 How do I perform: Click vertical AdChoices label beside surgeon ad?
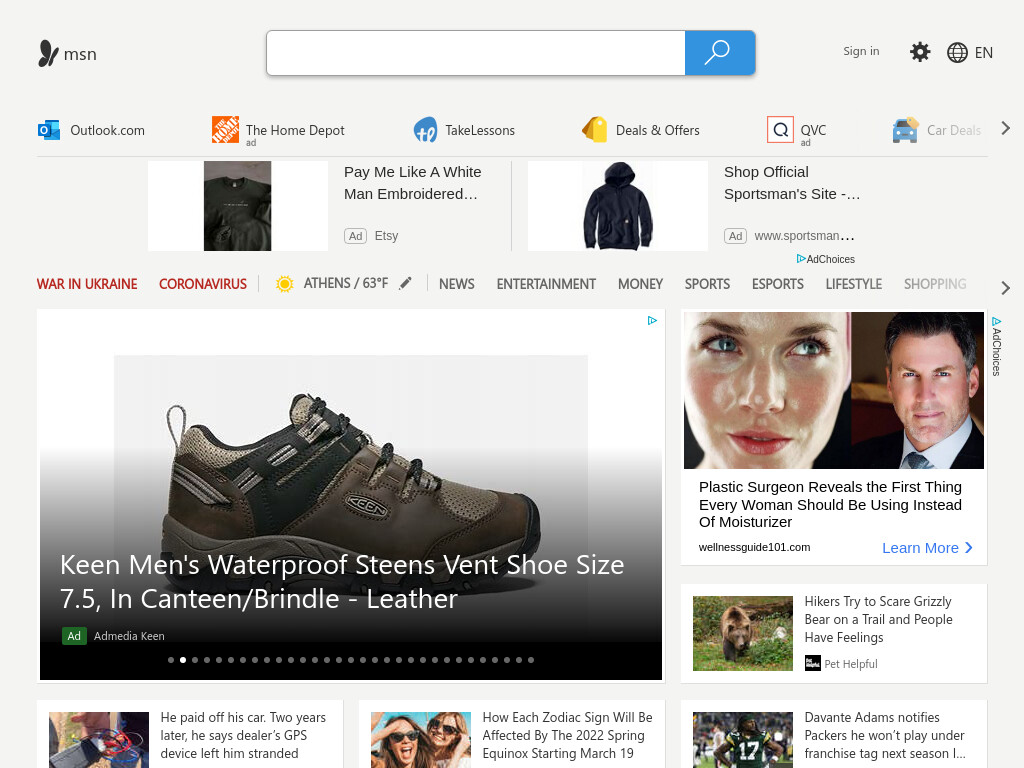[996, 347]
